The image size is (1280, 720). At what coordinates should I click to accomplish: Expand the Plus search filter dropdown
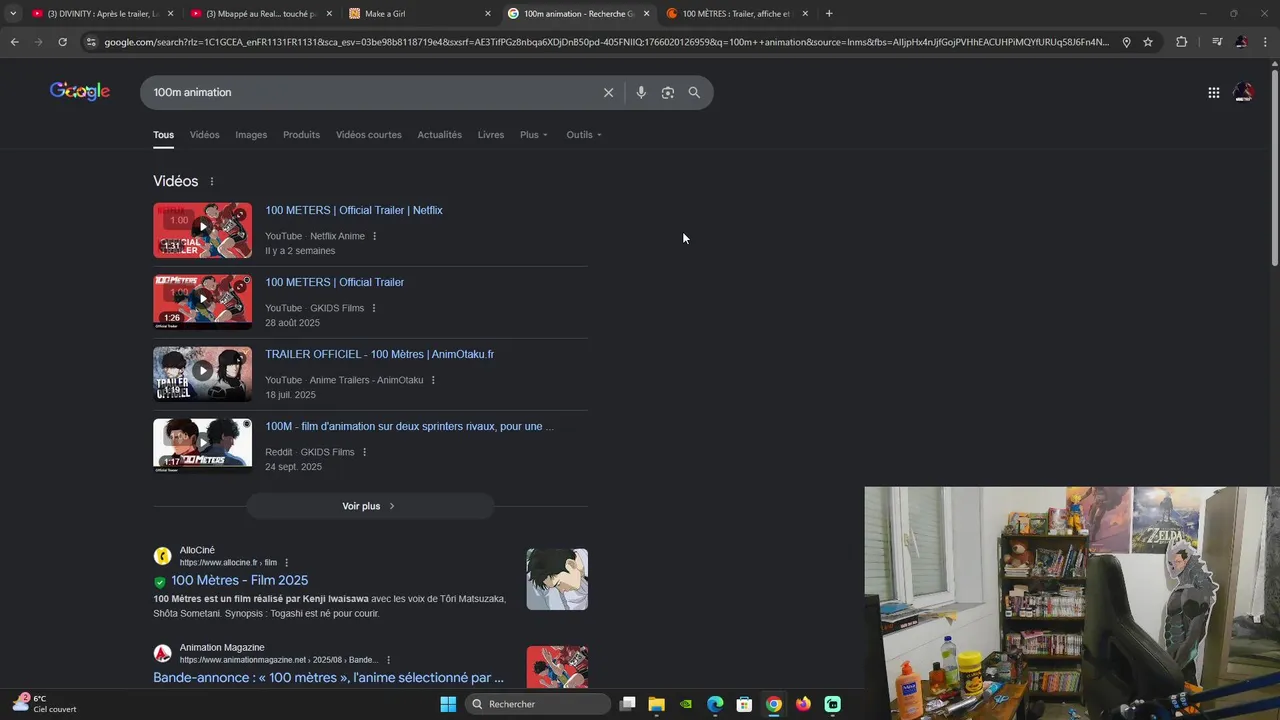click(534, 135)
